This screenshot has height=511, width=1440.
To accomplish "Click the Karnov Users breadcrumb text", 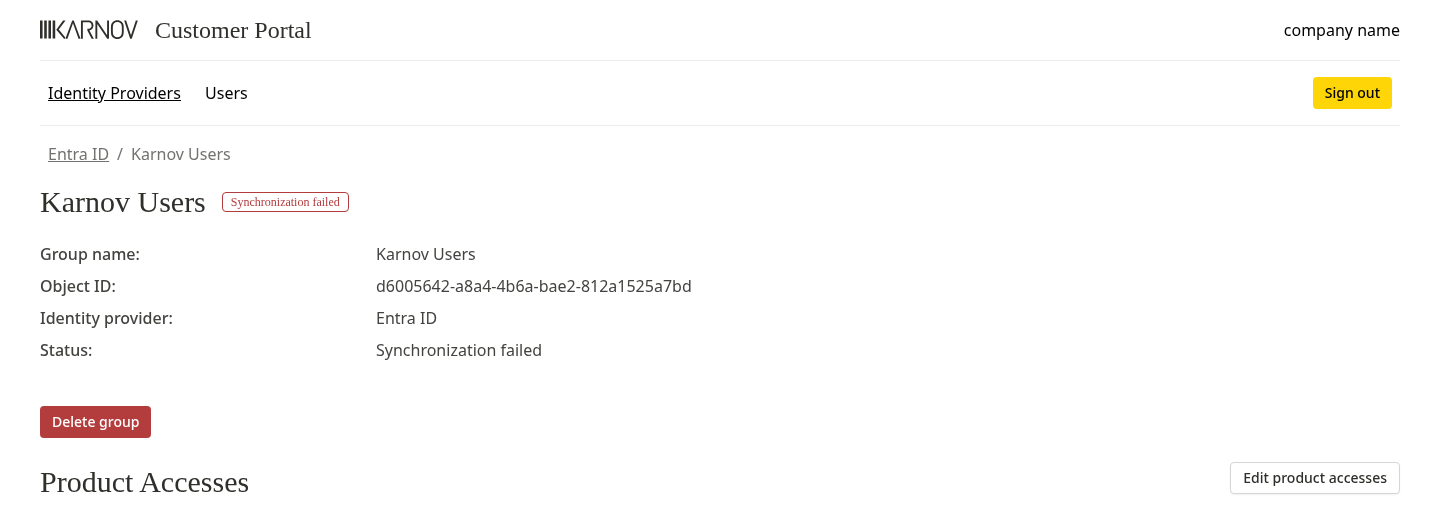I will click(x=181, y=154).
